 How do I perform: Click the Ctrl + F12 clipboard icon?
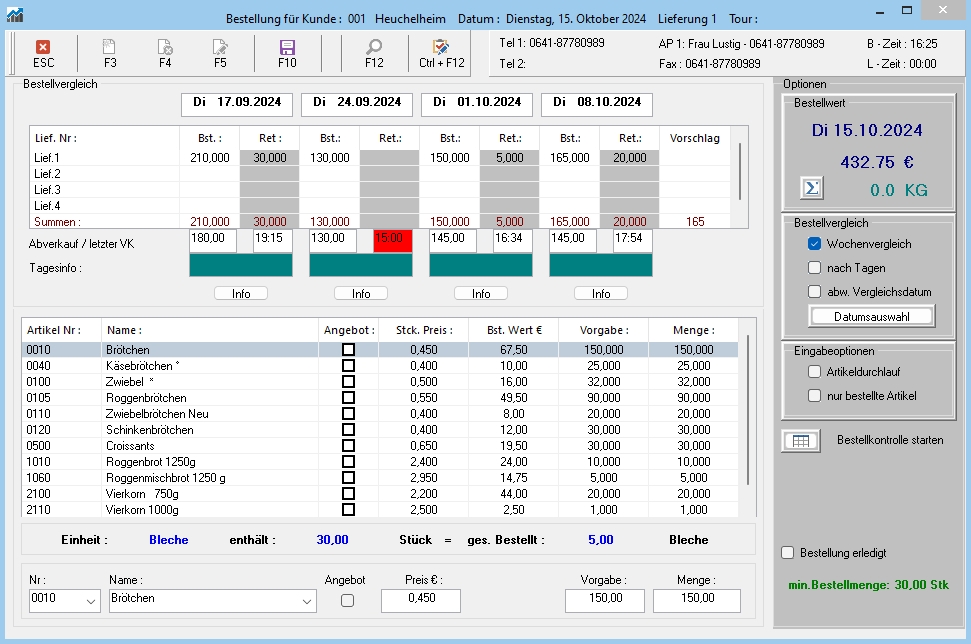[441, 47]
